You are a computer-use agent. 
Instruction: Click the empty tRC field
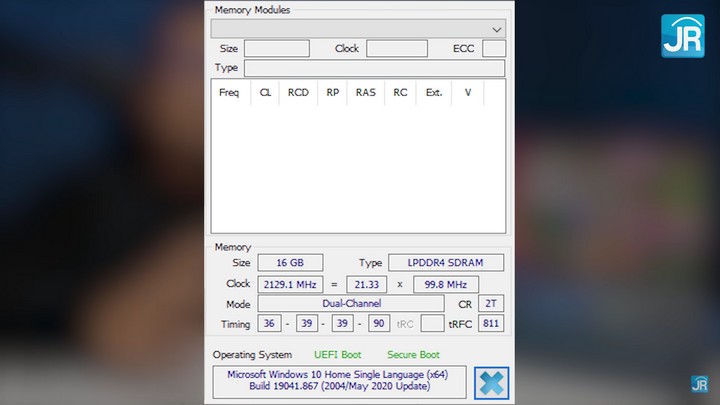(x=432, y=323)
